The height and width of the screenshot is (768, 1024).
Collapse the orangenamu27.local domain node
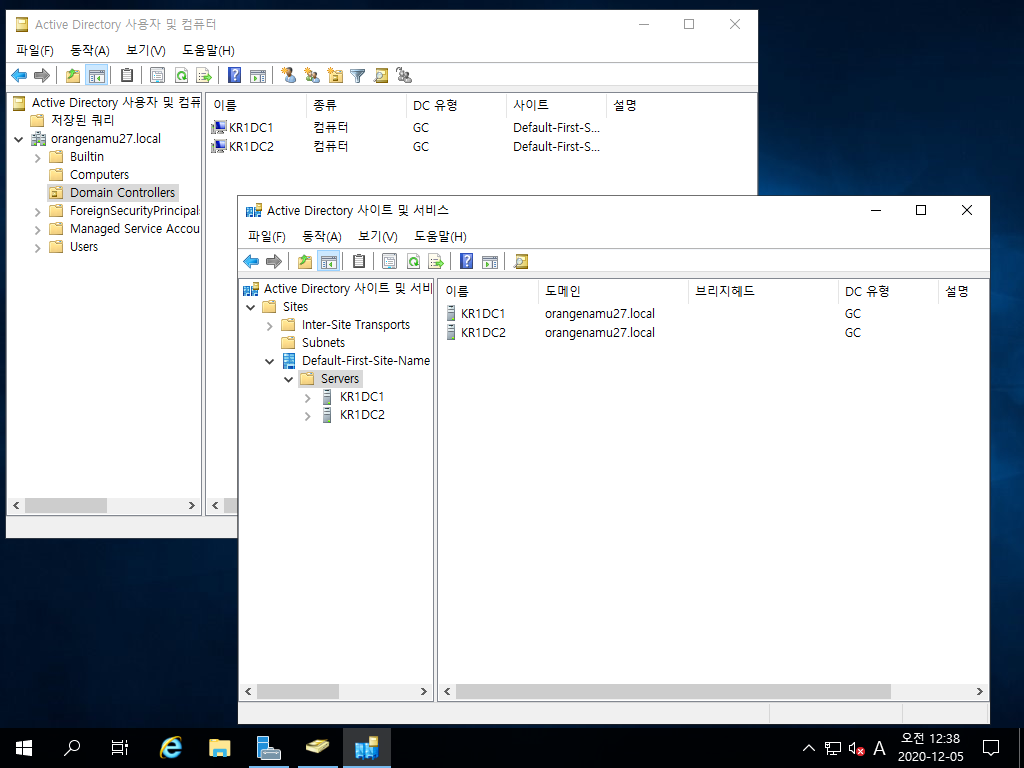19,139
